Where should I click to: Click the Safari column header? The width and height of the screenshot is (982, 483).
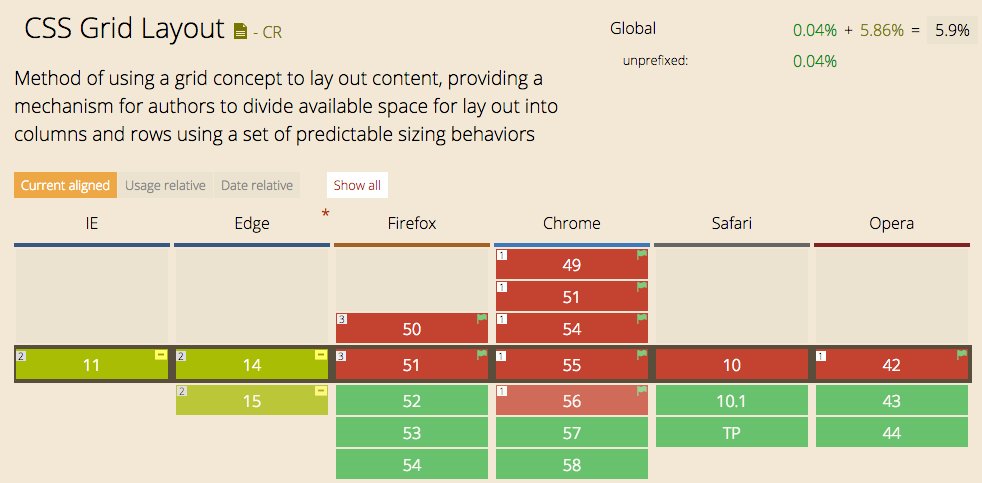[x=731, y=223]
